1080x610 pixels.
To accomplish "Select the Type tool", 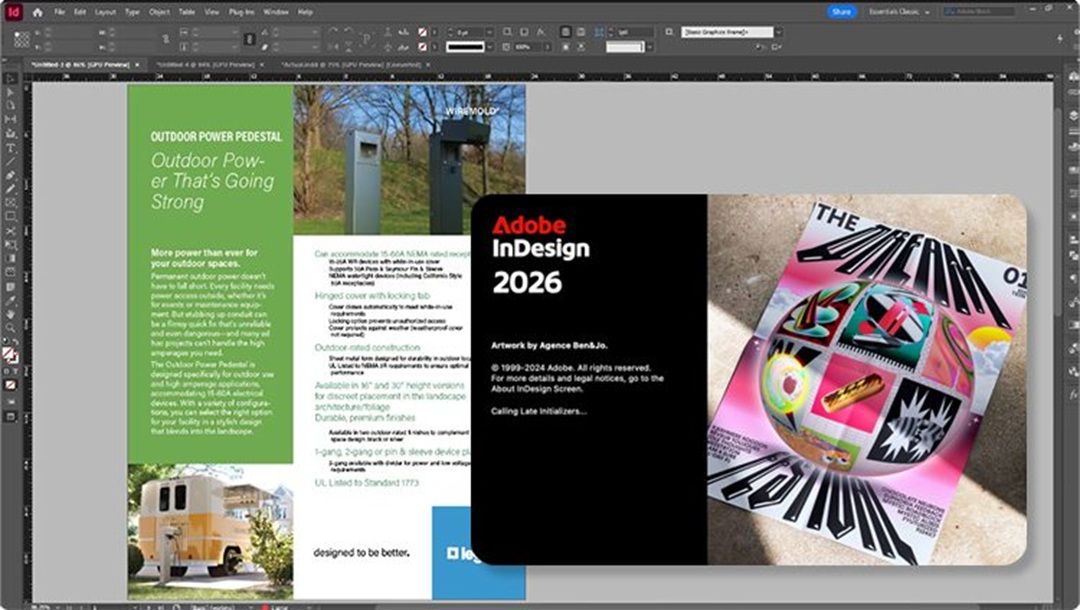I will [x=11, y=148].
